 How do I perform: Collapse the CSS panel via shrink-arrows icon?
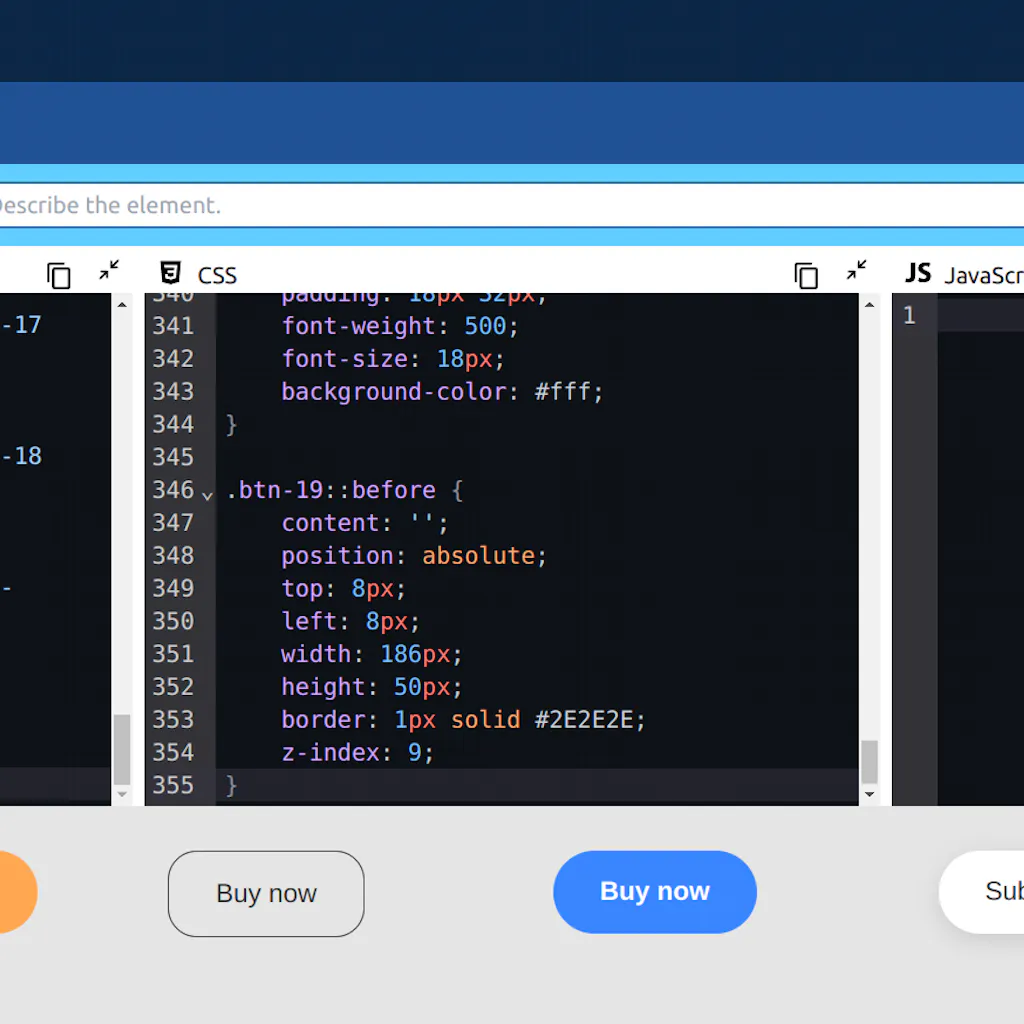coord(109,270)
